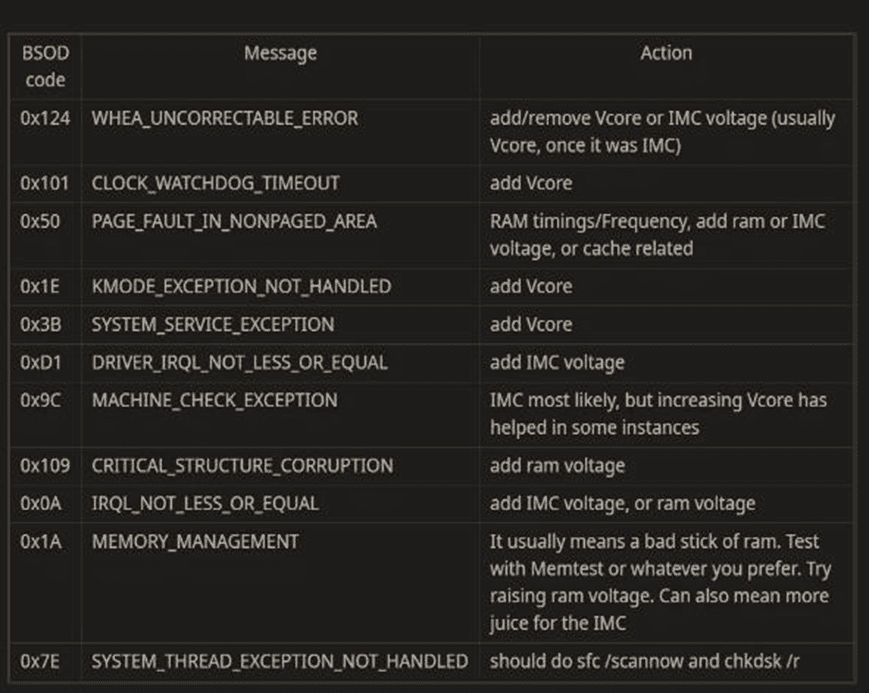Select the CLOCK_WATCHDOG_TIMEOUT message

pyautogui.click(x=216, y=184)
